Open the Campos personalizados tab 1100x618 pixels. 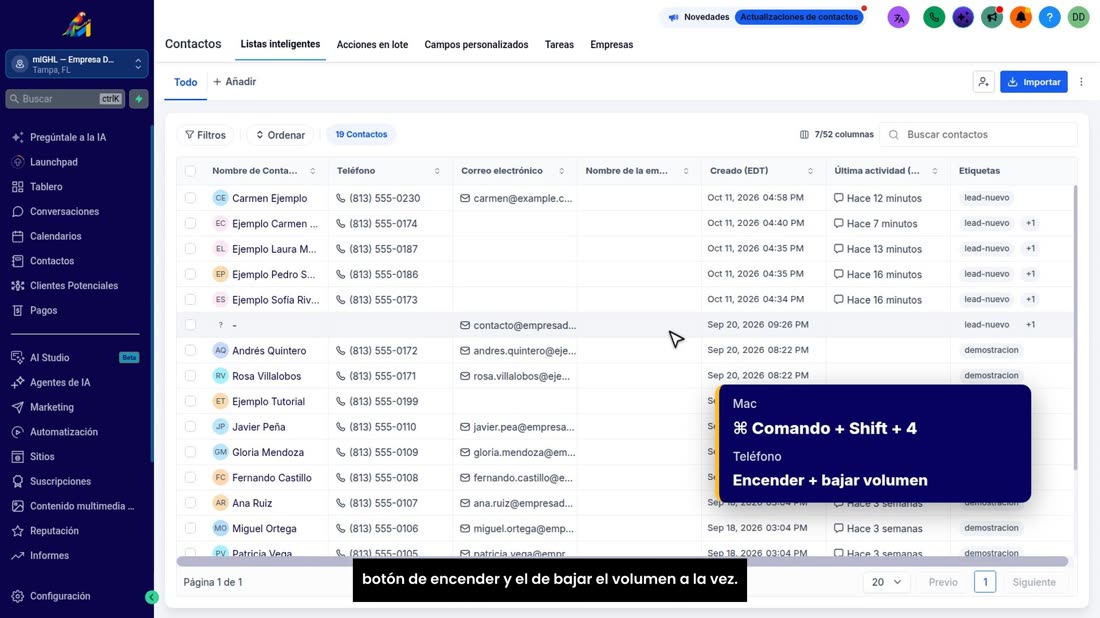coord(476,44)
